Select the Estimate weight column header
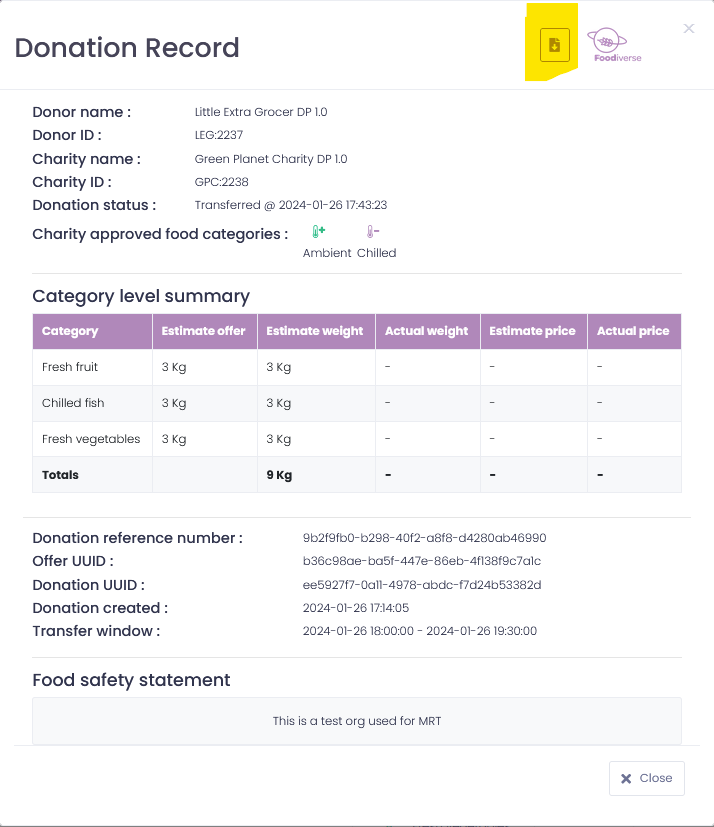 point(316,331)
